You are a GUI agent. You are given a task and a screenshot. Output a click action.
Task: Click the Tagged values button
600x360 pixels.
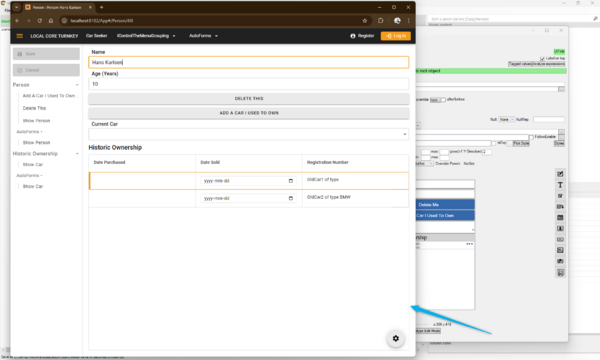click(x=520, y=64)
